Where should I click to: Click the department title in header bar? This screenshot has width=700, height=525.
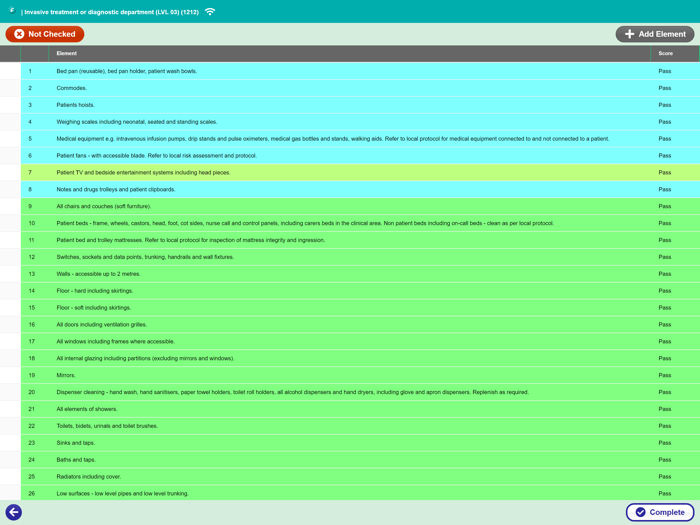[x=111, y=12]
